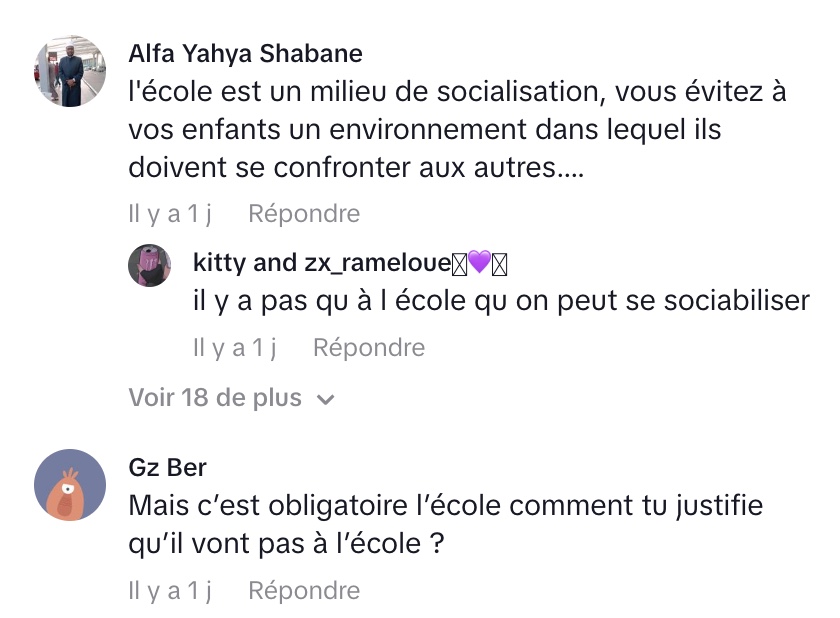Click the chevron beside "Voir 18 de plus"

[325, 399]
